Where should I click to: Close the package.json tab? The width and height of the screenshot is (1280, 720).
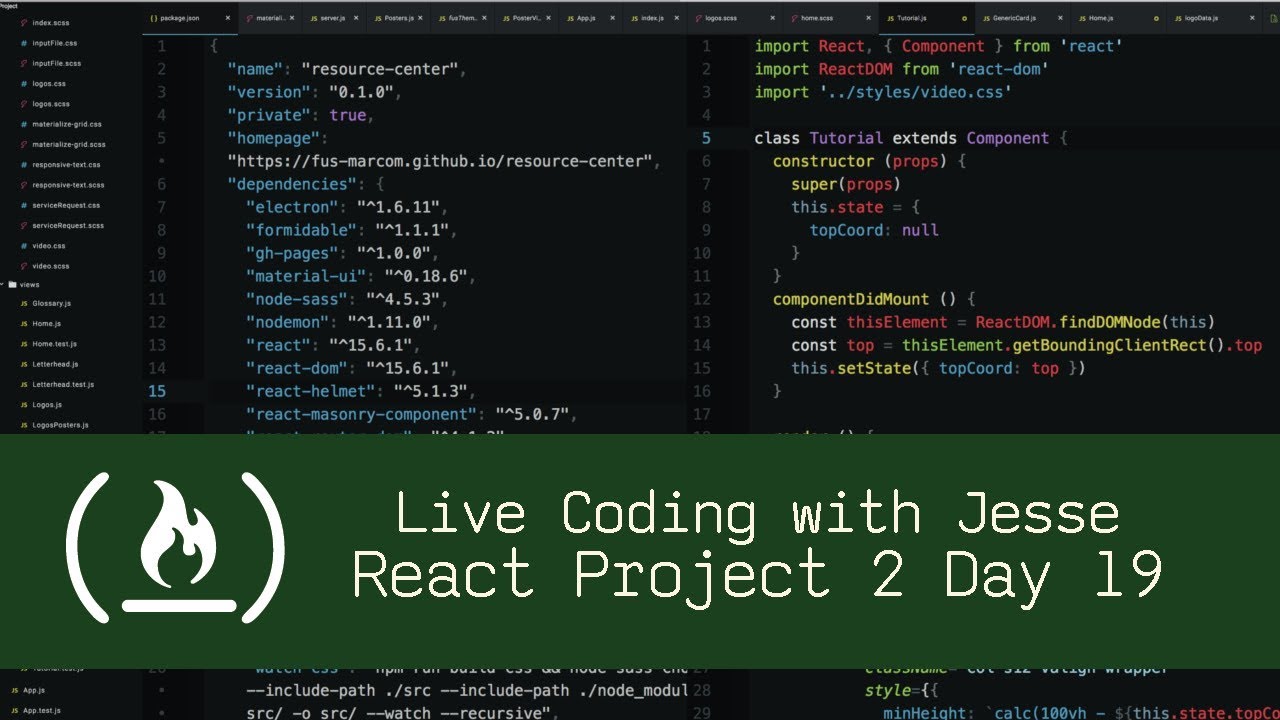coord(228,18)
